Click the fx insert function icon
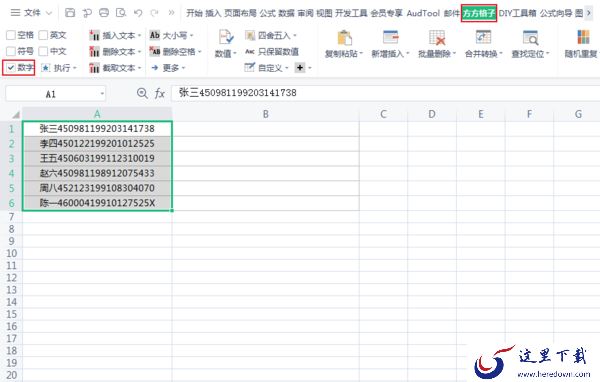600x382 pixels. (160, 93)
